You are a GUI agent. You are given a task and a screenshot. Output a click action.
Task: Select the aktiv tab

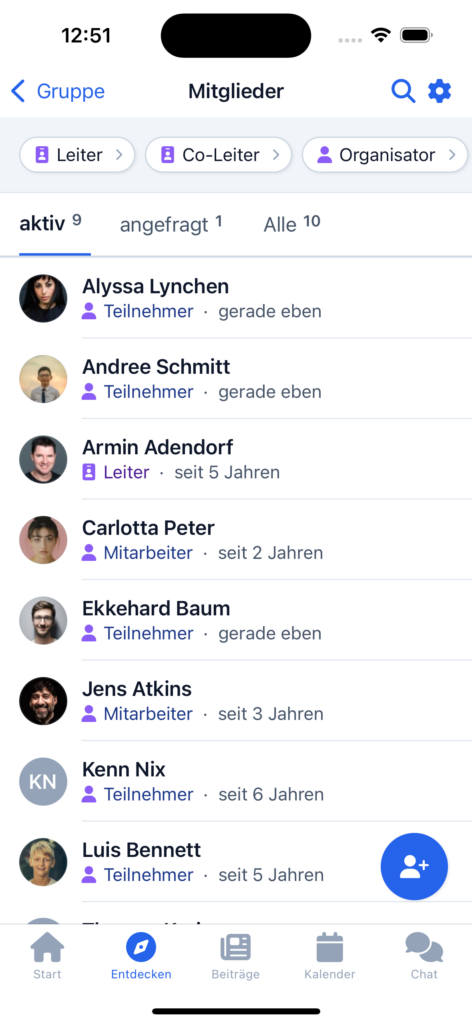pos(50,225)
